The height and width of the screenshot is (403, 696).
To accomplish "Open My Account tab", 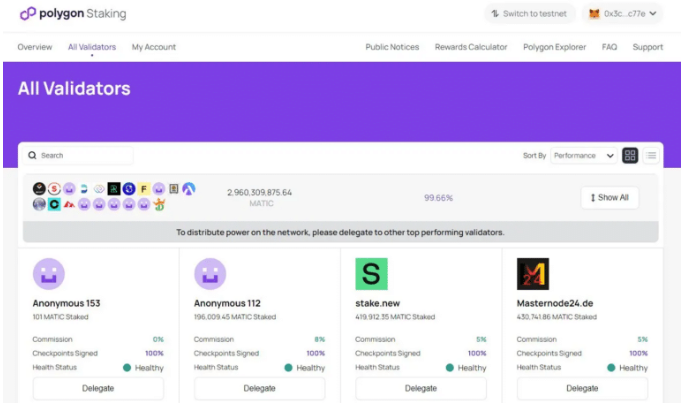I will (154, 47).
